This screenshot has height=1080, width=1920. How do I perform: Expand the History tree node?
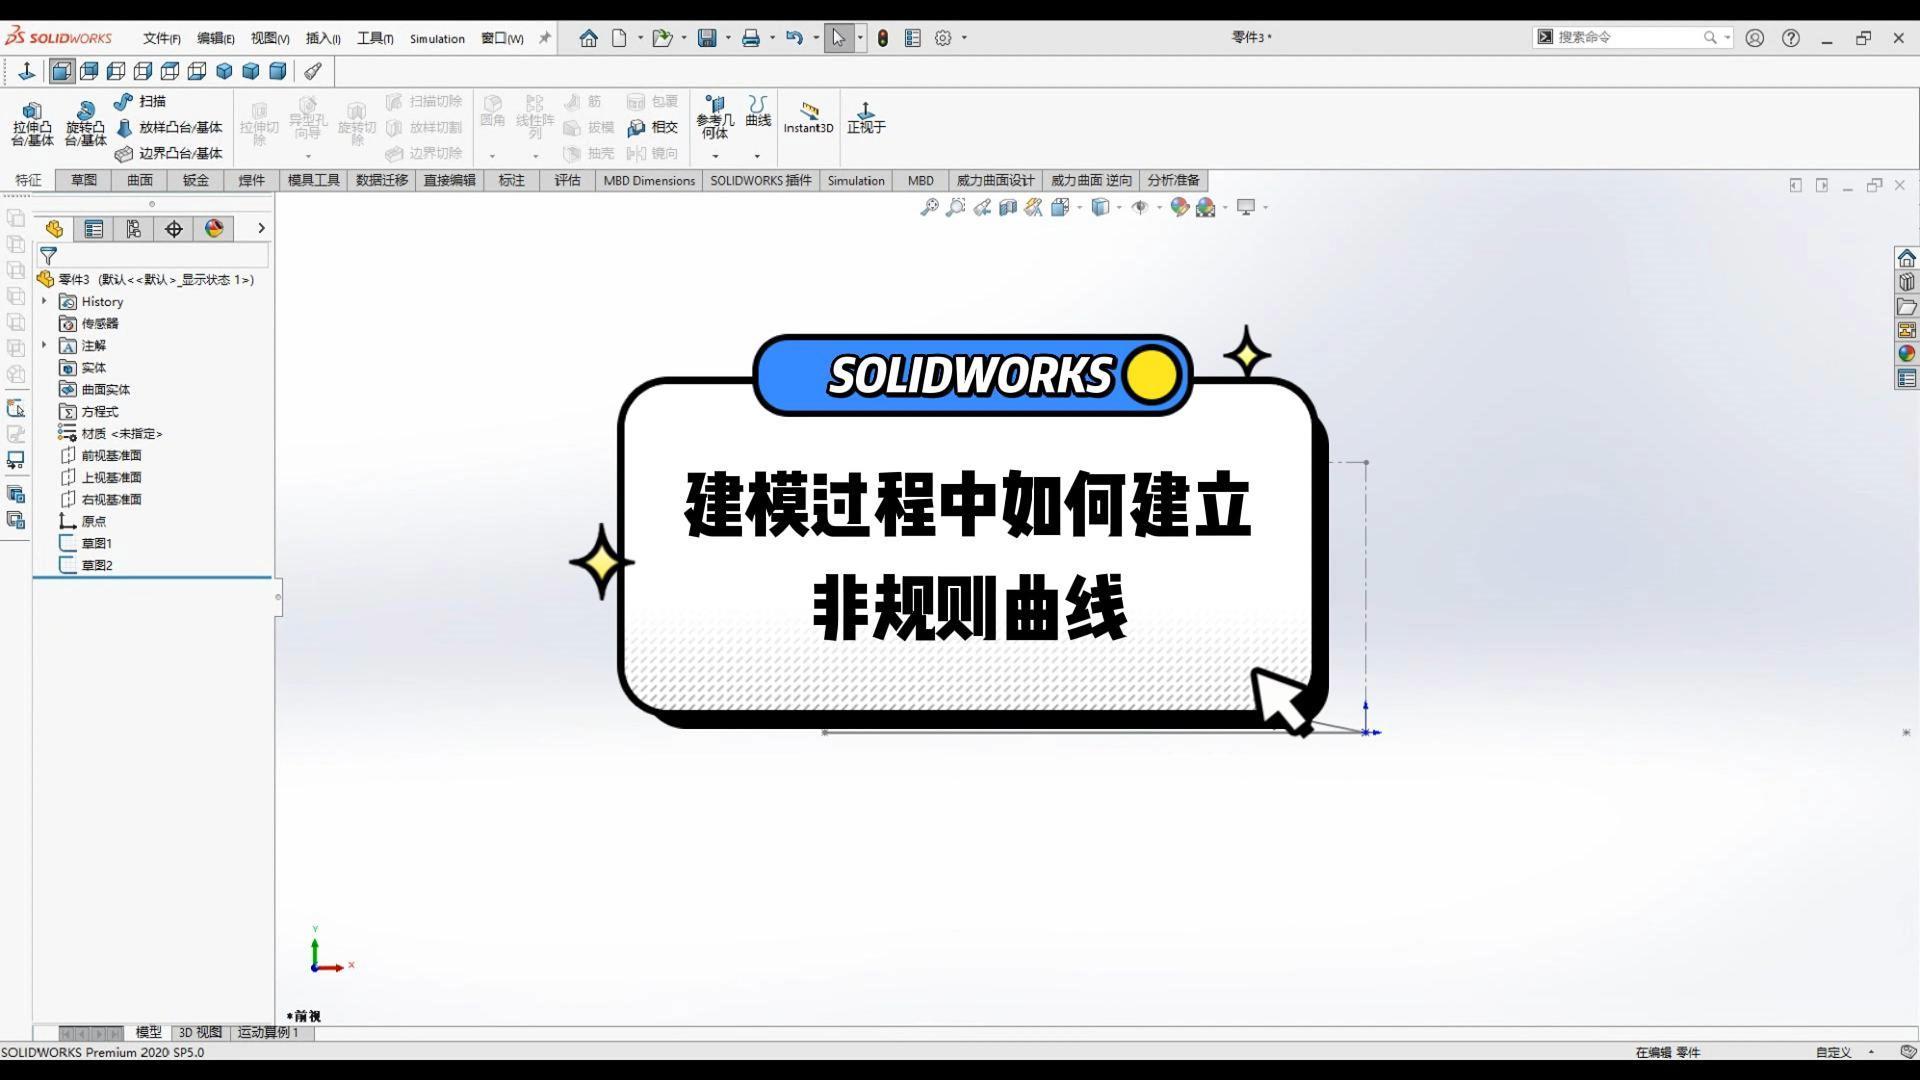click(44, 301)
